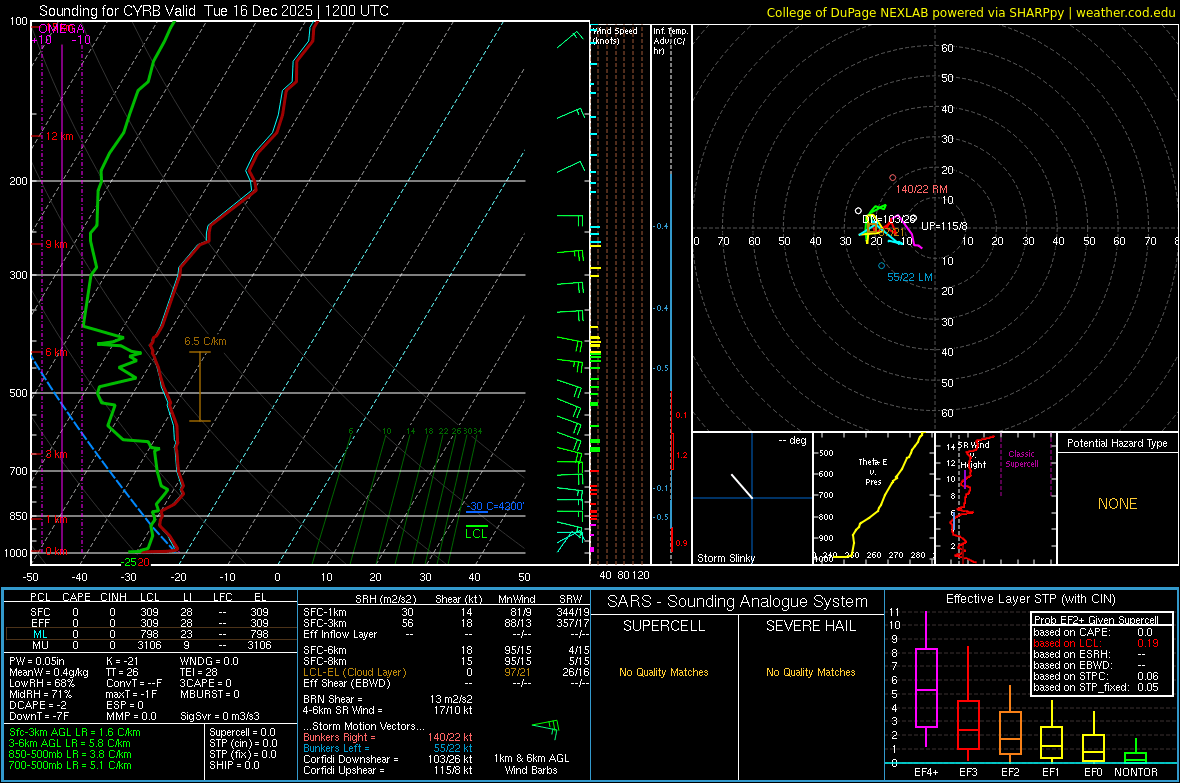
Task: Select the '9 km' height marker
Action: tap(56, 245)
